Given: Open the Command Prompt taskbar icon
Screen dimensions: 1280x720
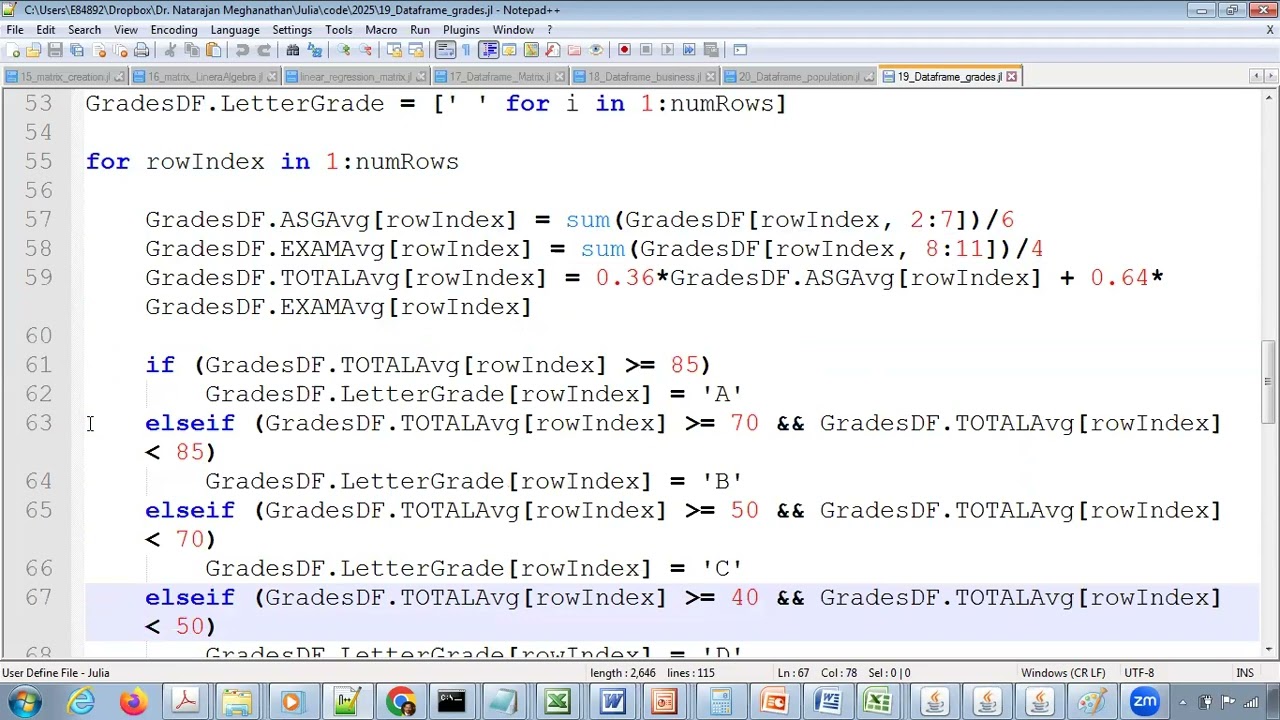Looking at the screenshot, I should [x=452, y=702].
